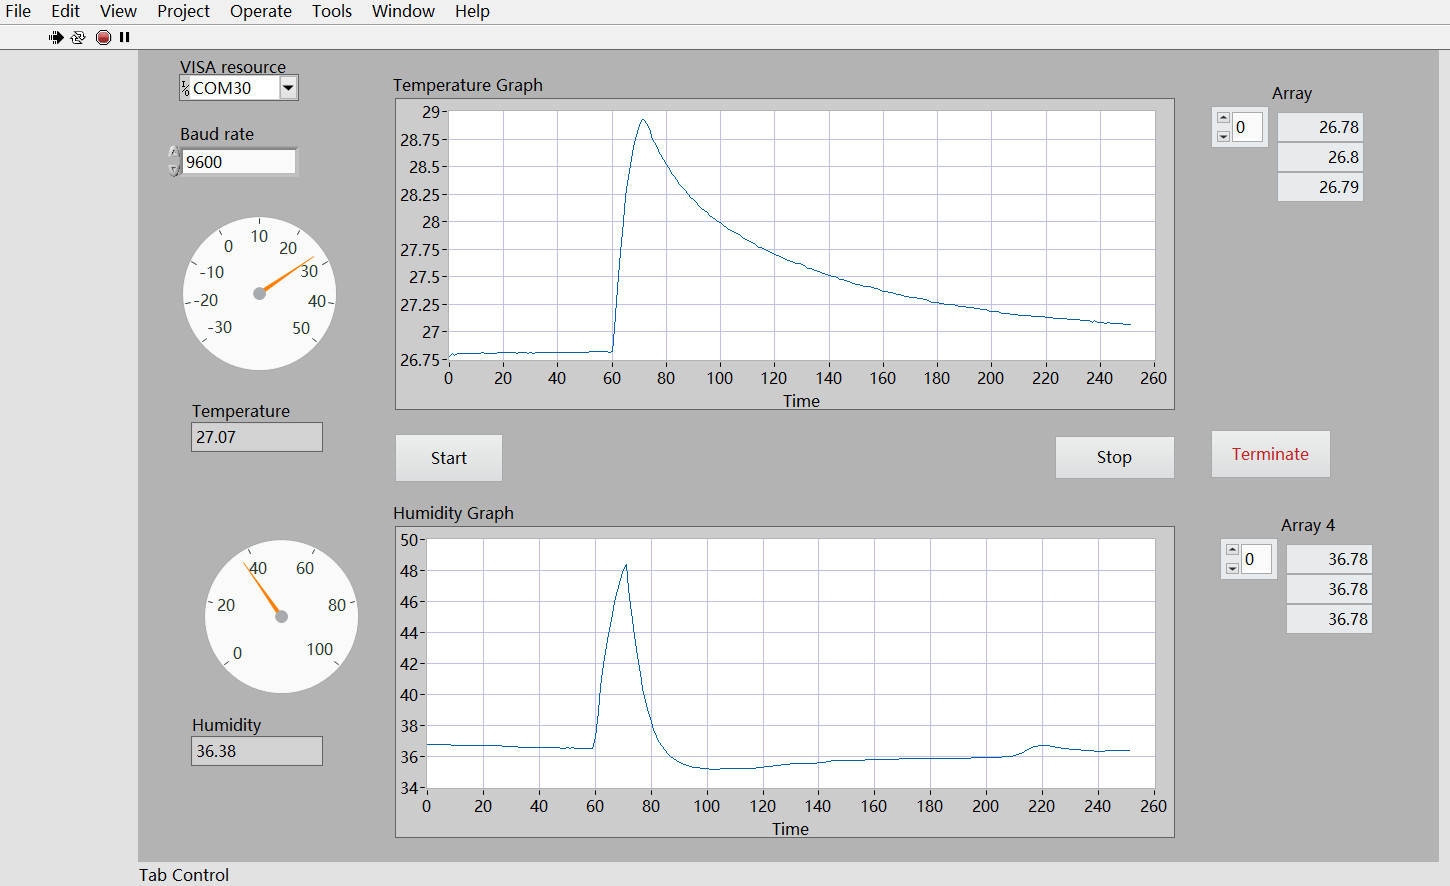The width and height of the screenshot is (1450, 886).
Task: Click the Pause toolbar icon
Action: [x=125, y=37]
